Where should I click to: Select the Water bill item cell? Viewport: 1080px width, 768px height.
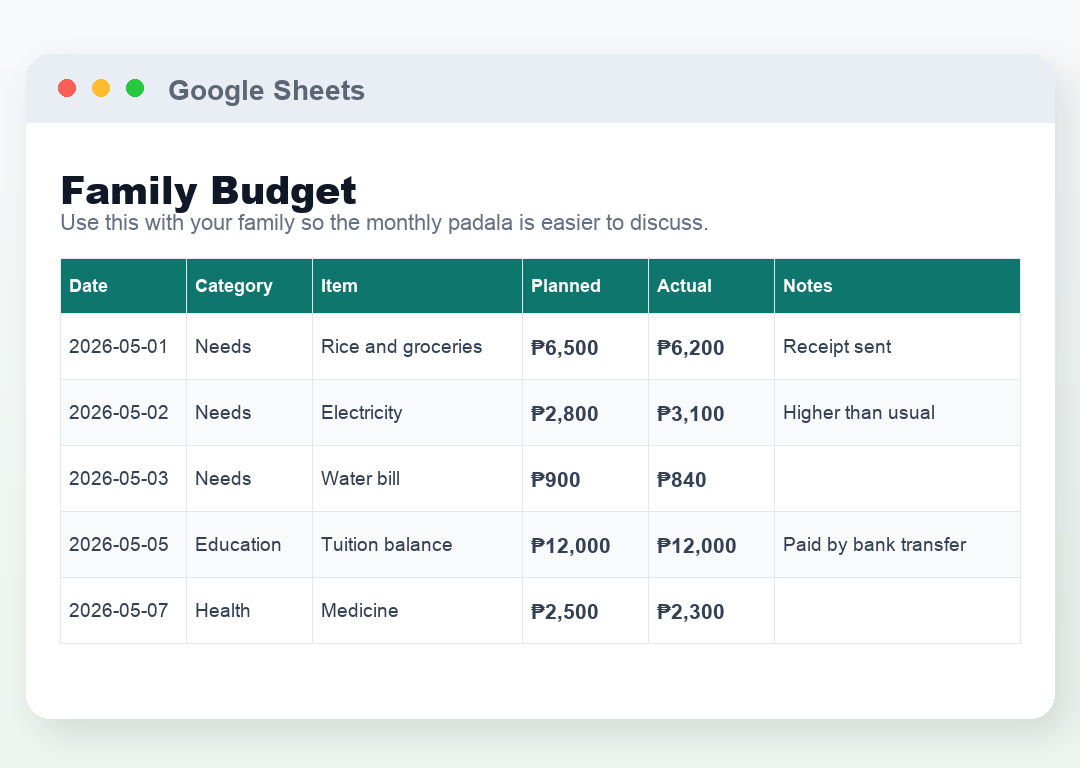pyautogui.click(x=417, y=479)
